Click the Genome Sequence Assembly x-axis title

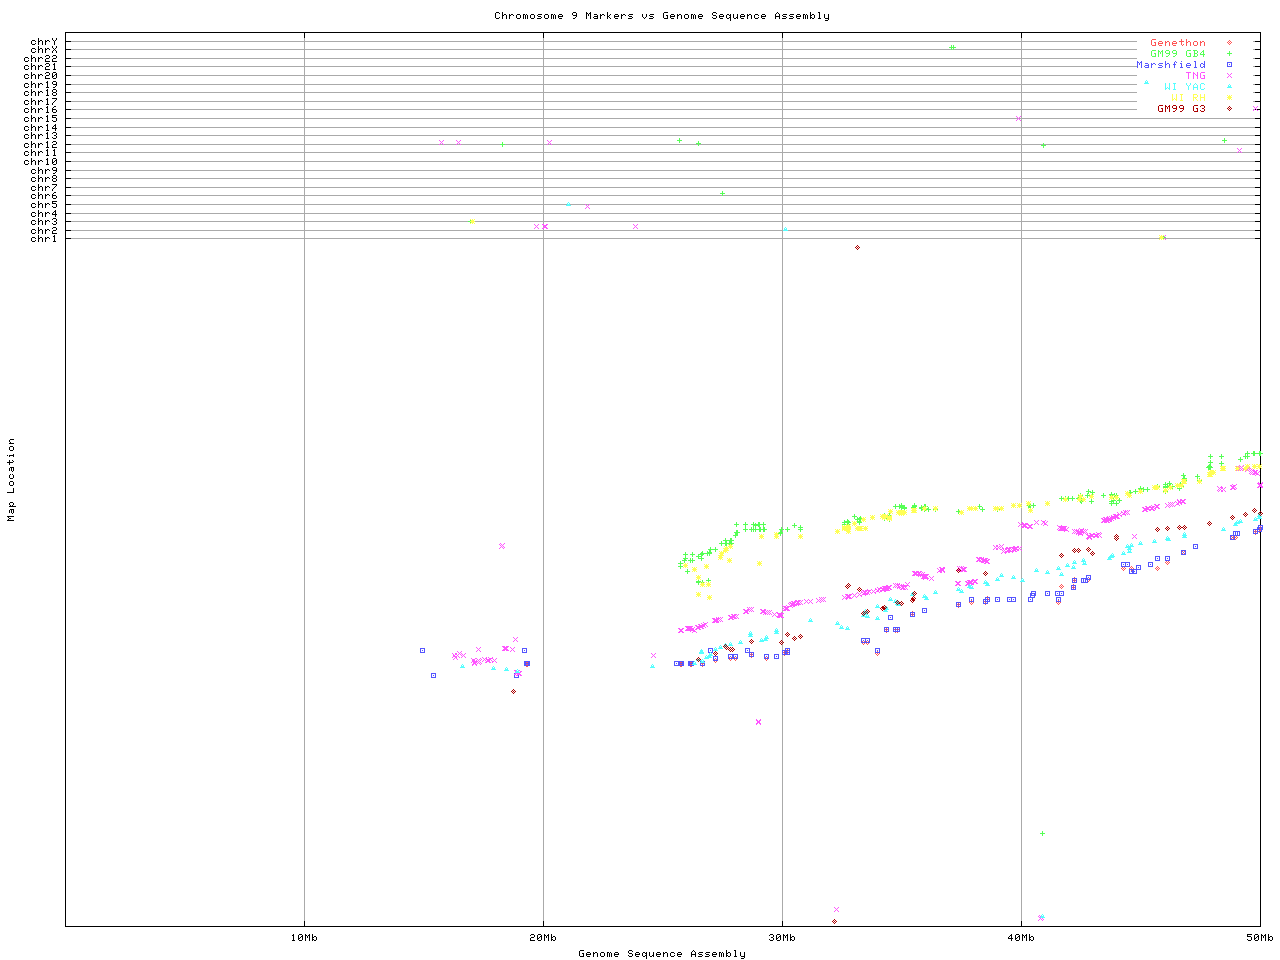(661, 954)
